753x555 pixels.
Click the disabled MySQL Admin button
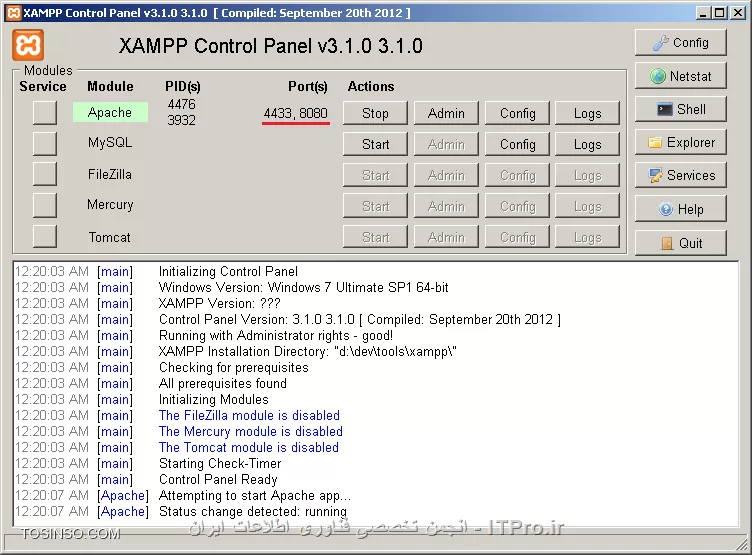coord(446,144)
